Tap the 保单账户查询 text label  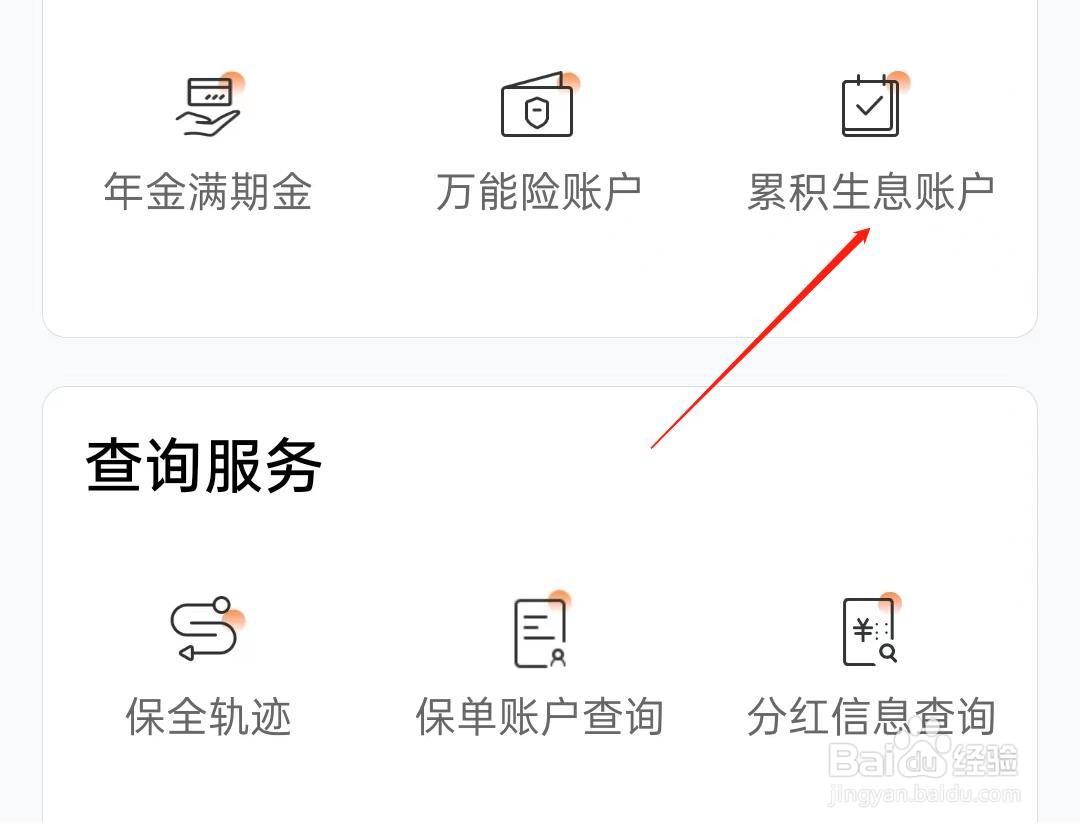[539, 717]
